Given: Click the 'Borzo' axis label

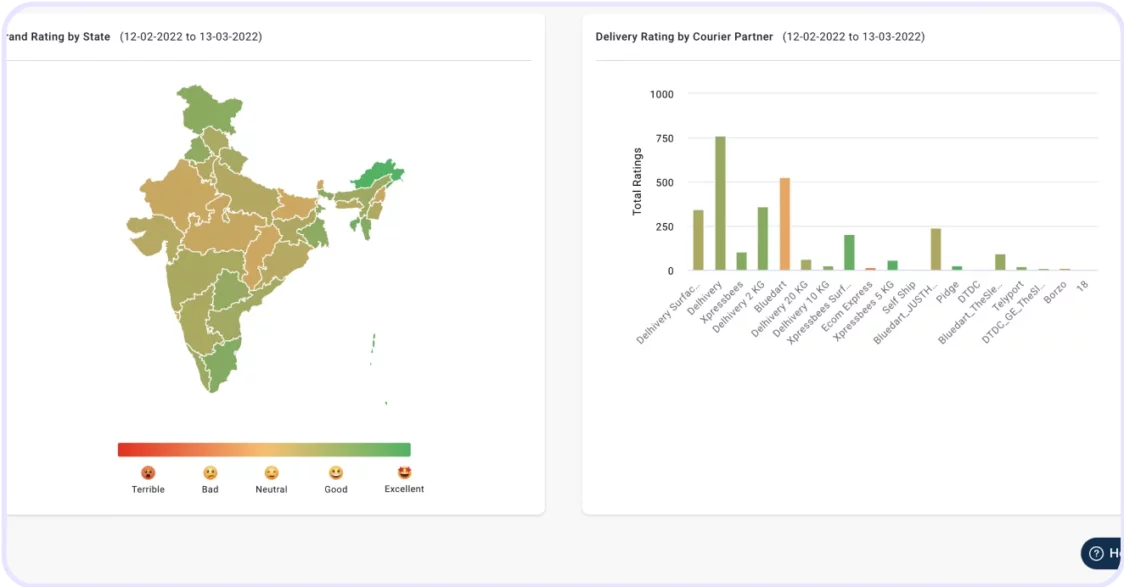Looking at the screenshot, I should 1055,292.
